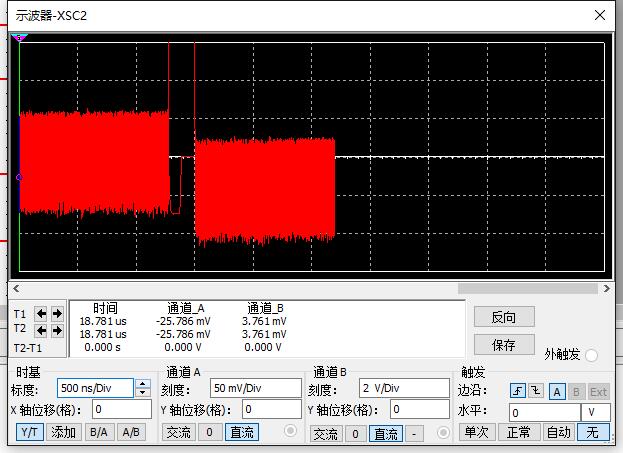
Task: Set trigger mode to 正常 (Normal)
Action: (x=519, y=432)
